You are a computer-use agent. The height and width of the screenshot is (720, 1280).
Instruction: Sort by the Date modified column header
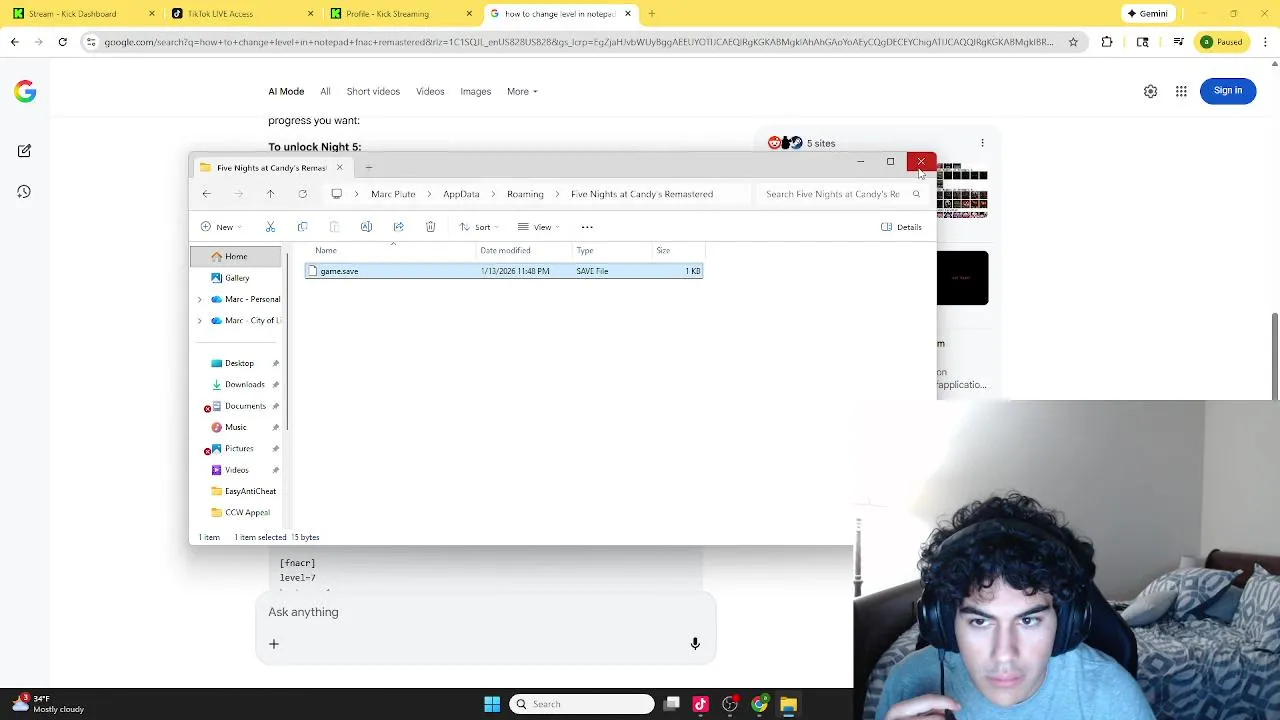click(524, 250)
